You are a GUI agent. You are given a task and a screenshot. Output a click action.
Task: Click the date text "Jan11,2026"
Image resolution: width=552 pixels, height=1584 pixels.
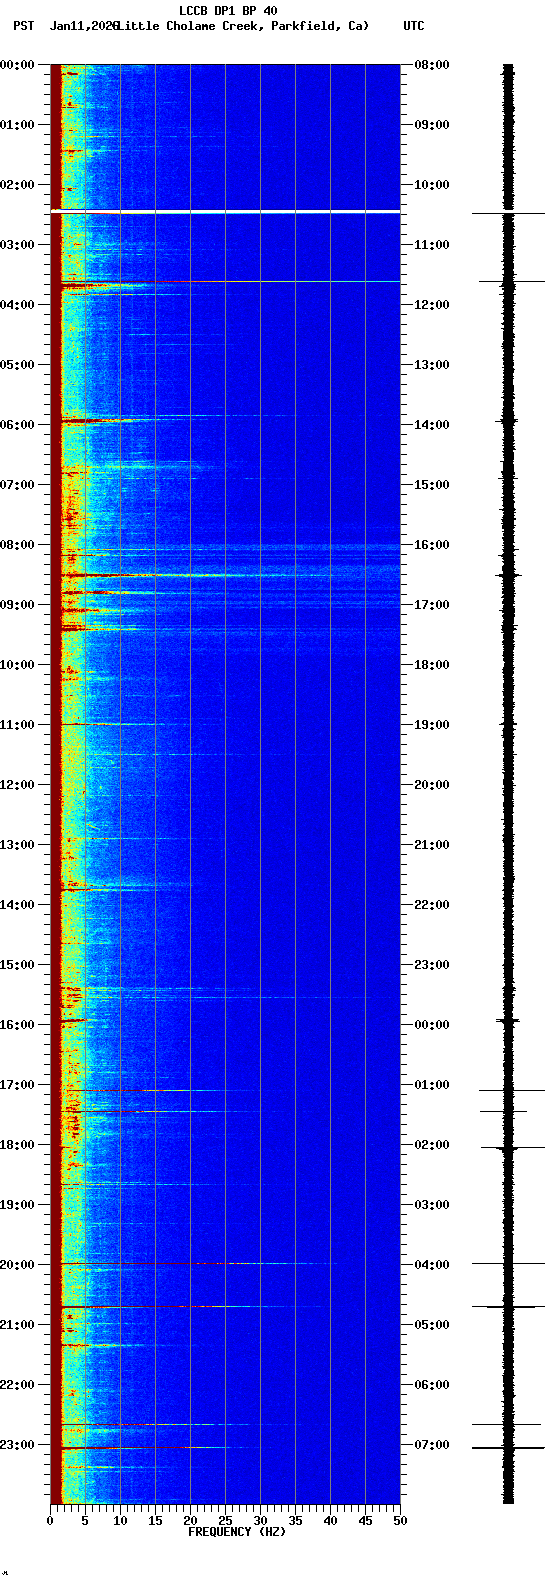[83, 26]
